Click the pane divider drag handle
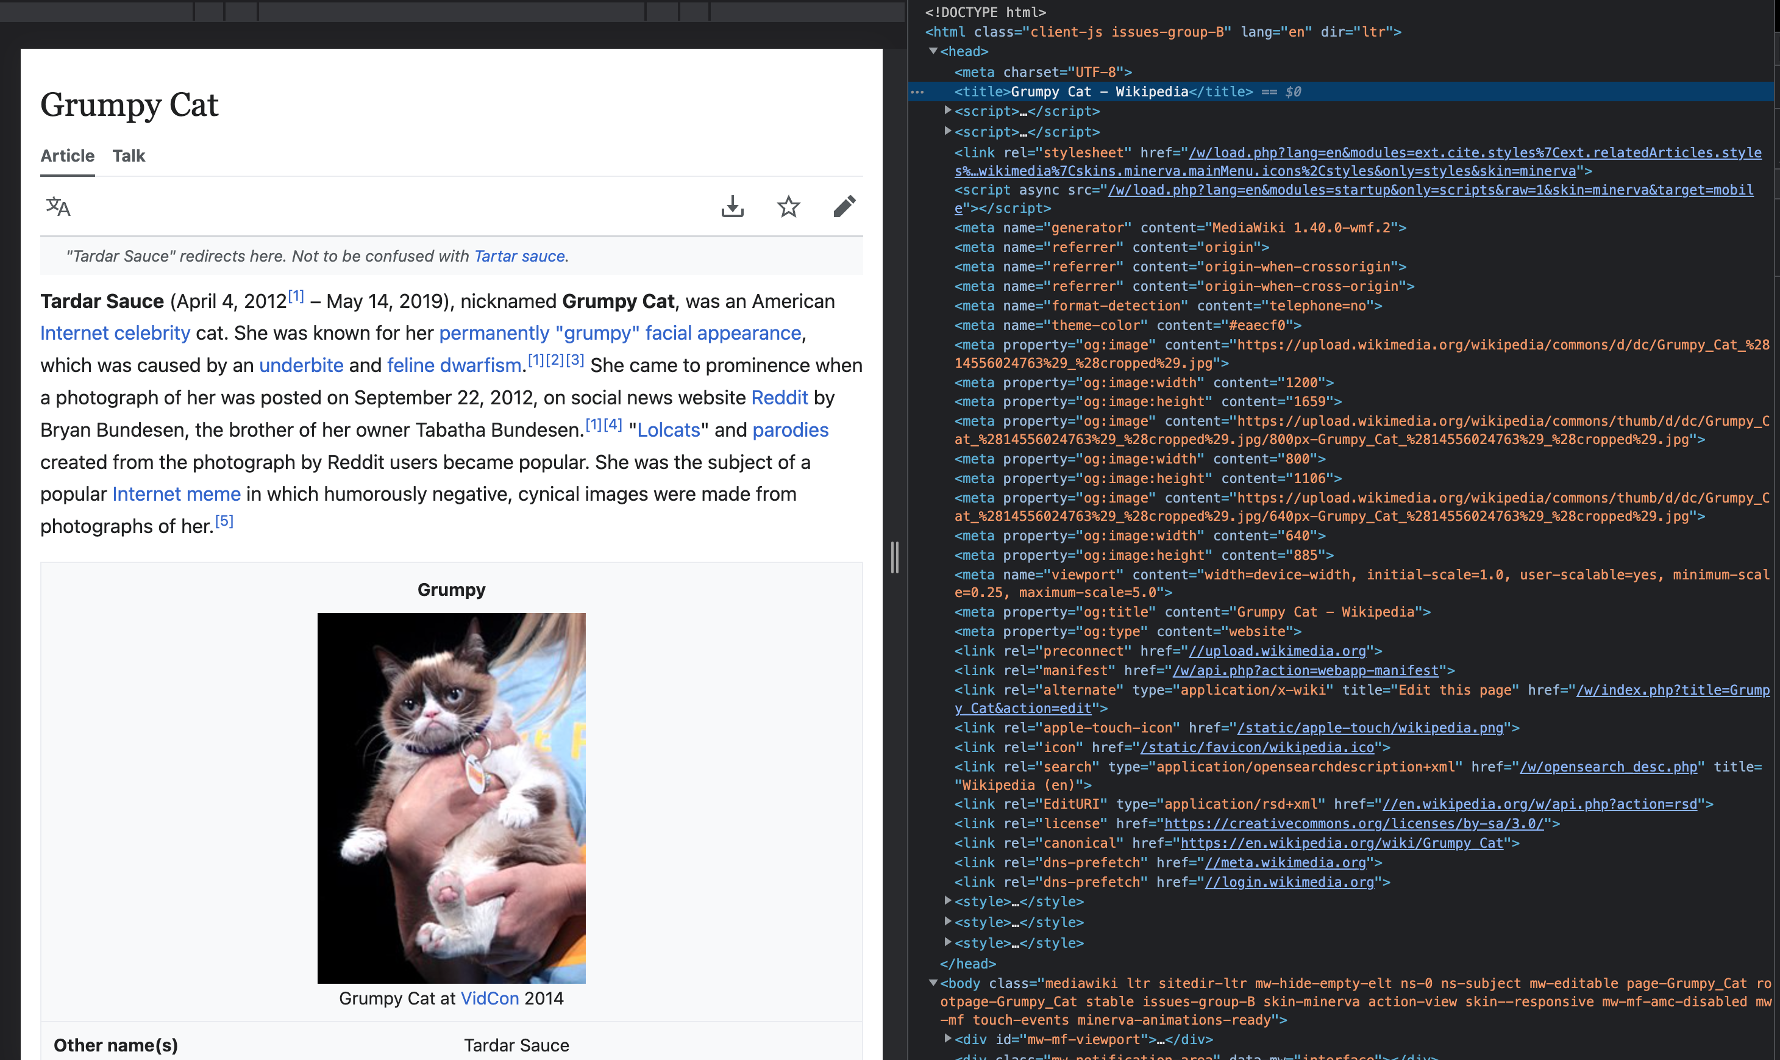The width and height of the screenshot is (1780, 1060). click(x=895, y=557)
